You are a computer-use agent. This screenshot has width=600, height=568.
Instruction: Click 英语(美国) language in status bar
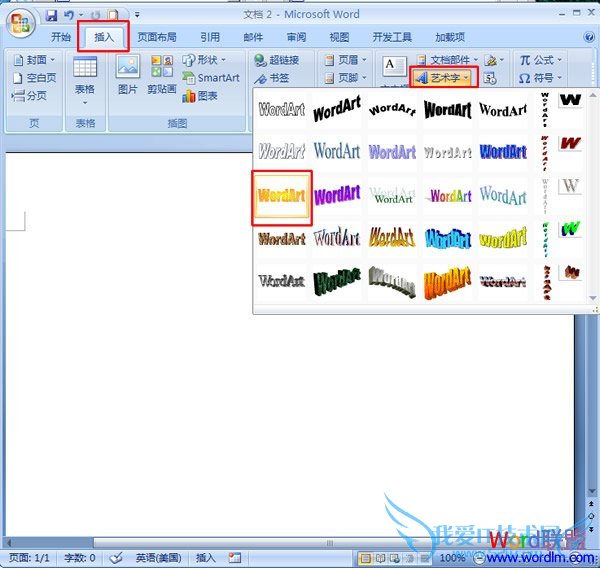[x=159, y=558]
